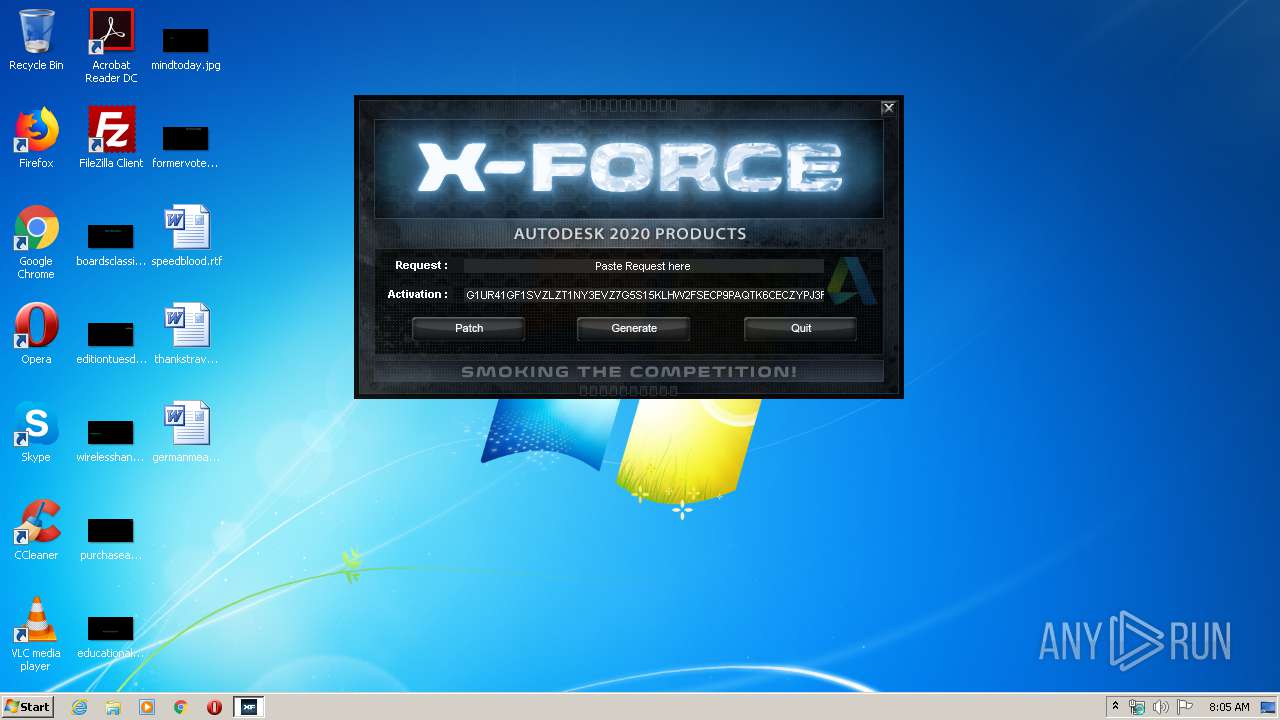Open the network tray icon
The width and height of the screenshot is (1280, 720).
(1137, 707)
